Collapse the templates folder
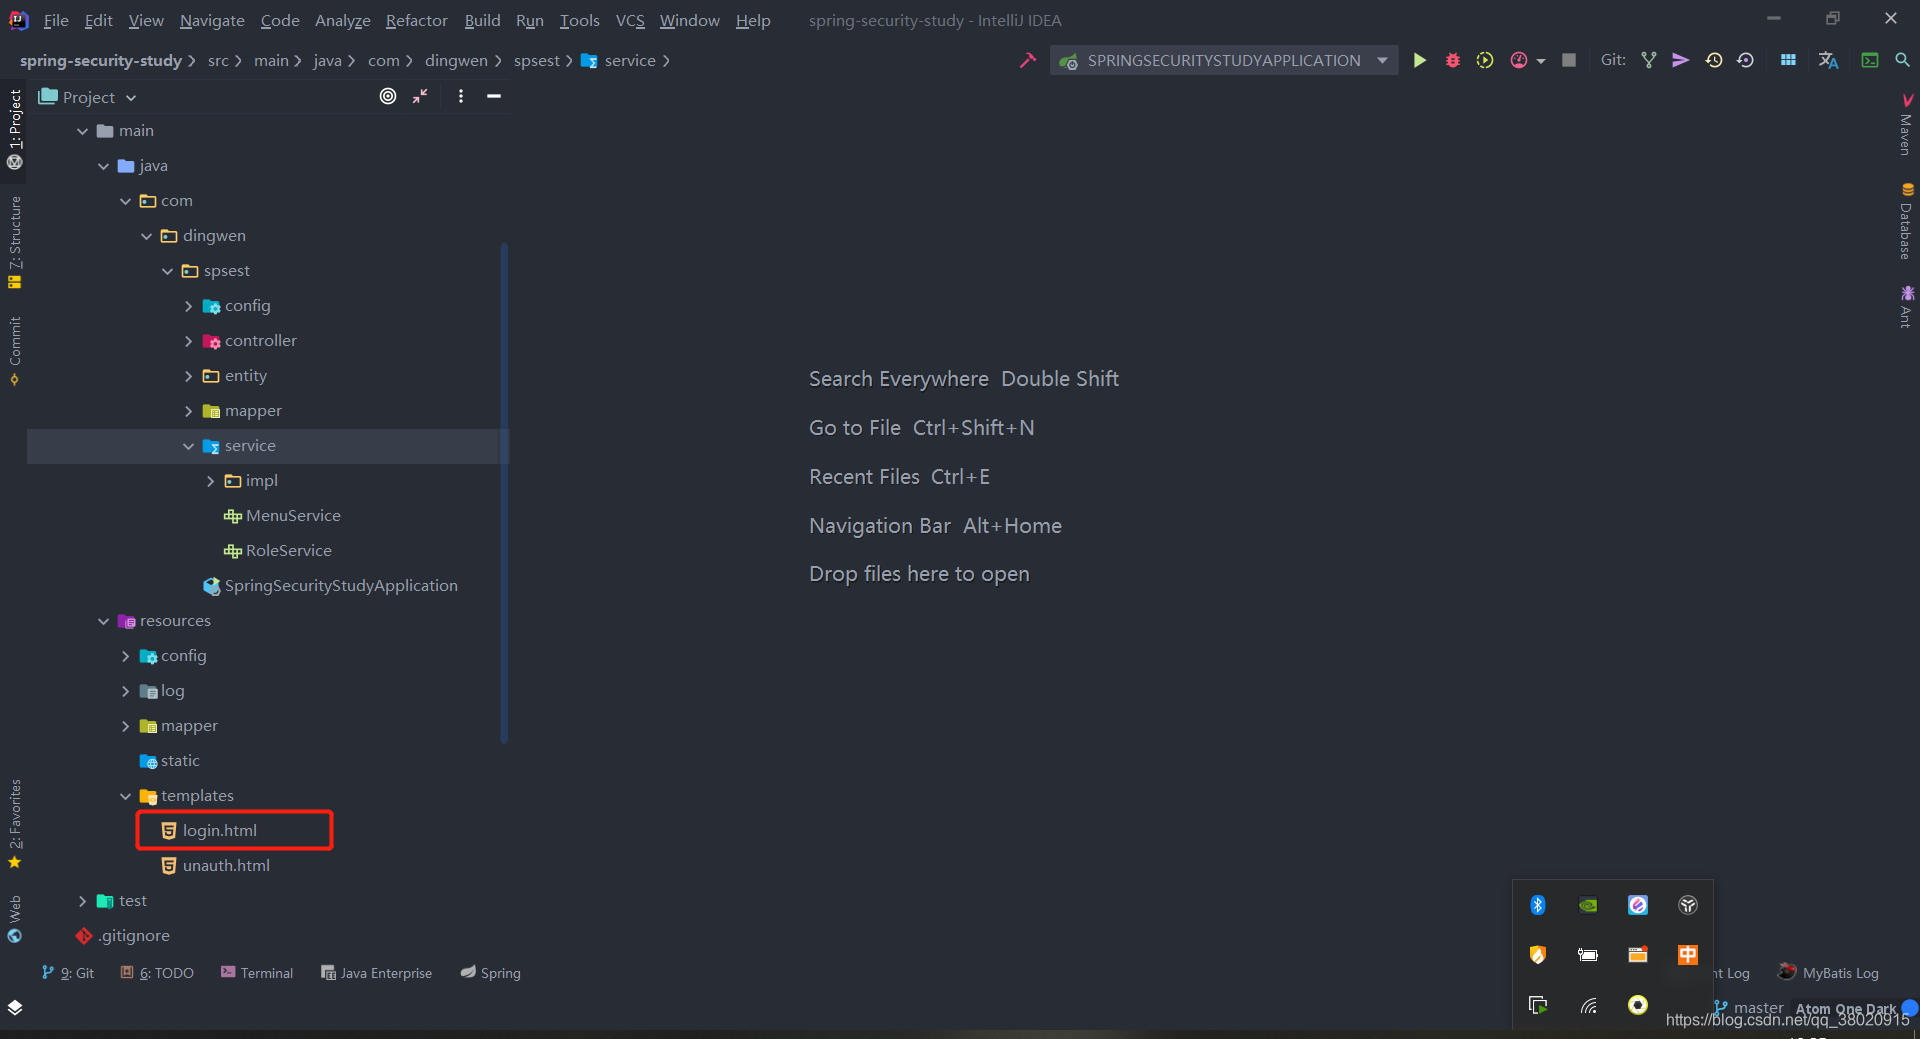The width and height of the screenshot is (1920, 1039). [x=125, y=796]
